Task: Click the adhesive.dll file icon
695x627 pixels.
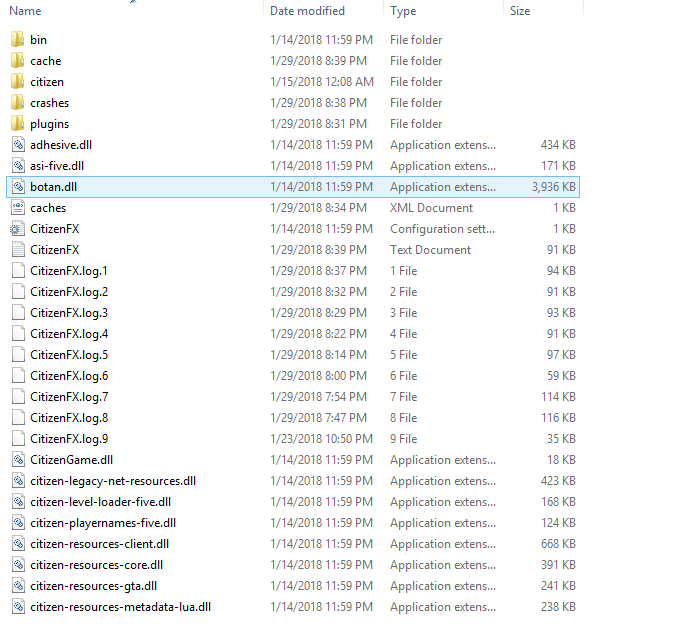Action: [18, 145]
